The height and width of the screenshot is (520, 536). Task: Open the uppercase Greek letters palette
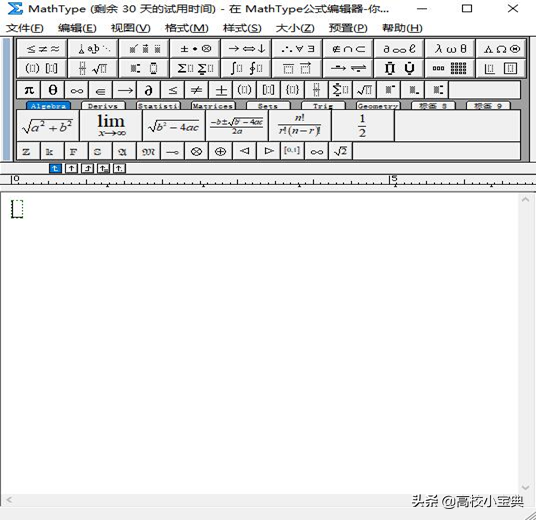(501, 49)
